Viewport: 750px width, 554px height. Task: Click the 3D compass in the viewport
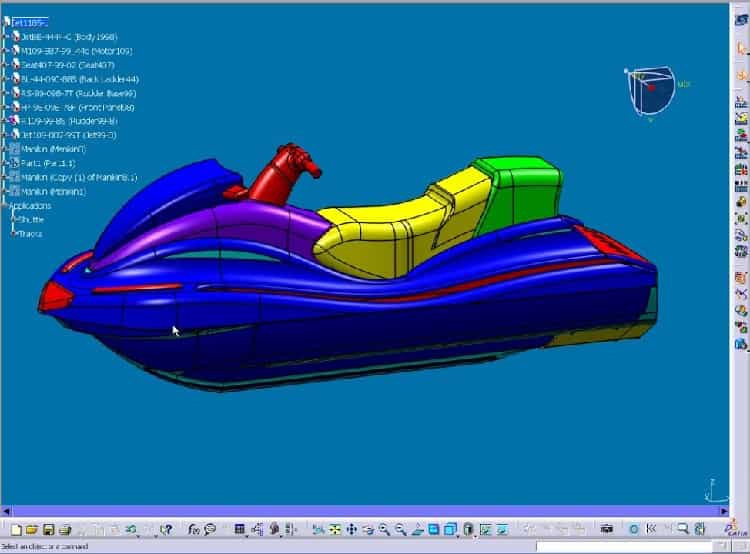click(x=651, y=92)
